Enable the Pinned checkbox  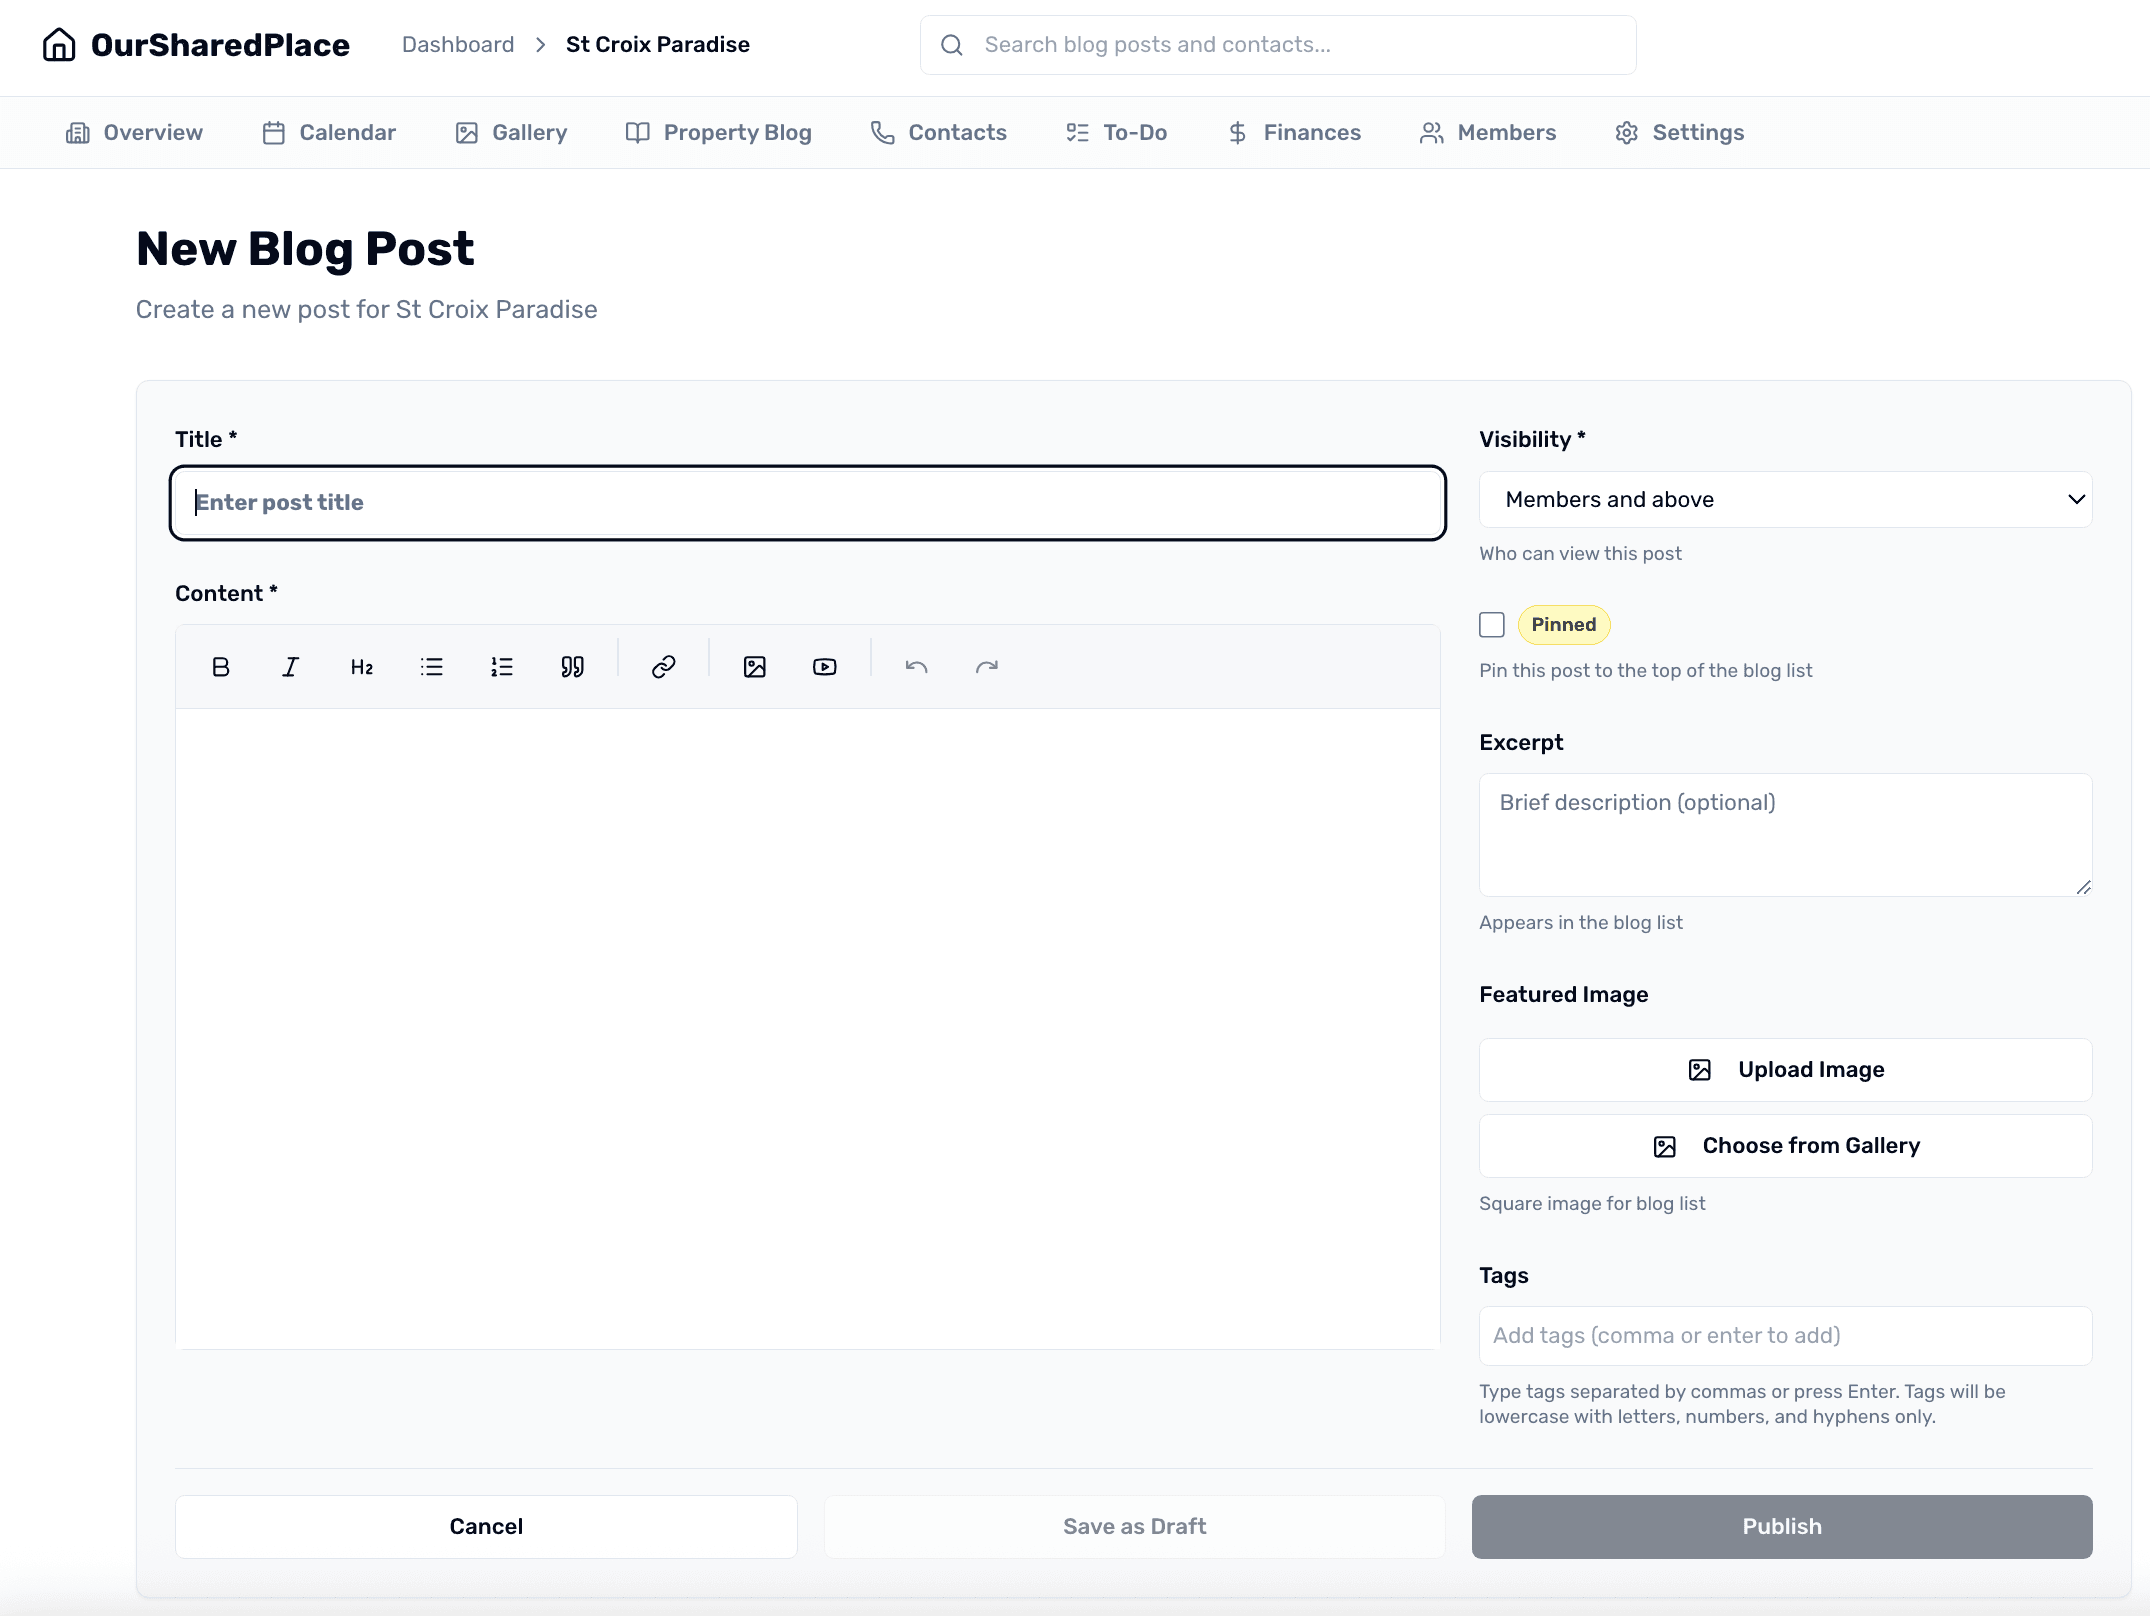click(1491, 624)
